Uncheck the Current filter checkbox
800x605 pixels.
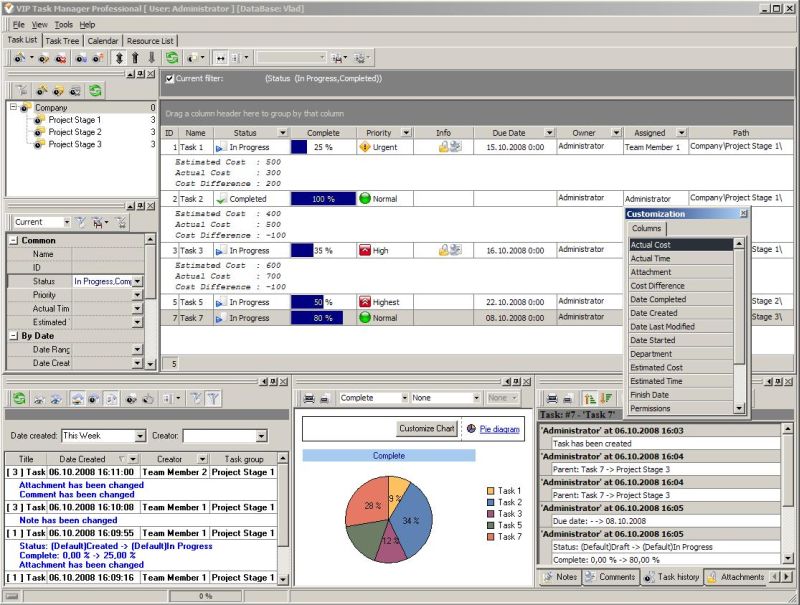pyautogui.click(x=170, y=79)
